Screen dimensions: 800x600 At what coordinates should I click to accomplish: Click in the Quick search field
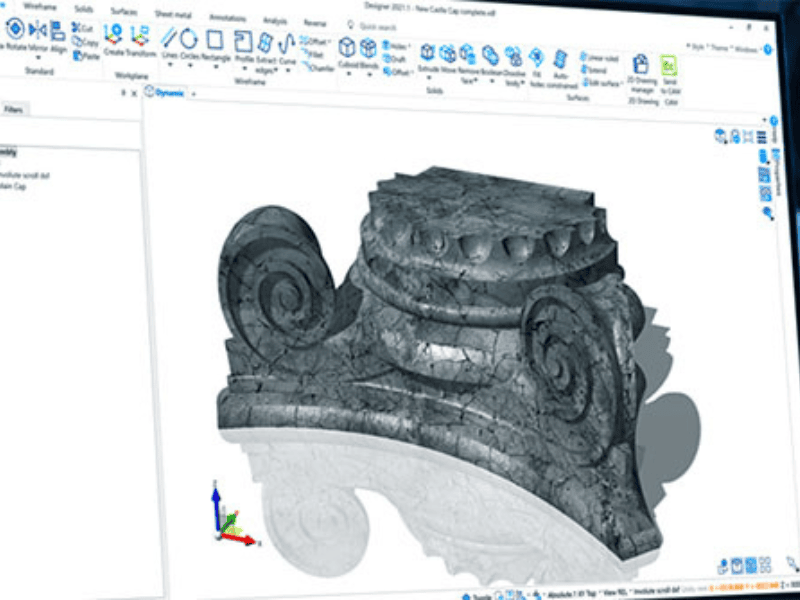(x=385, y=27)
